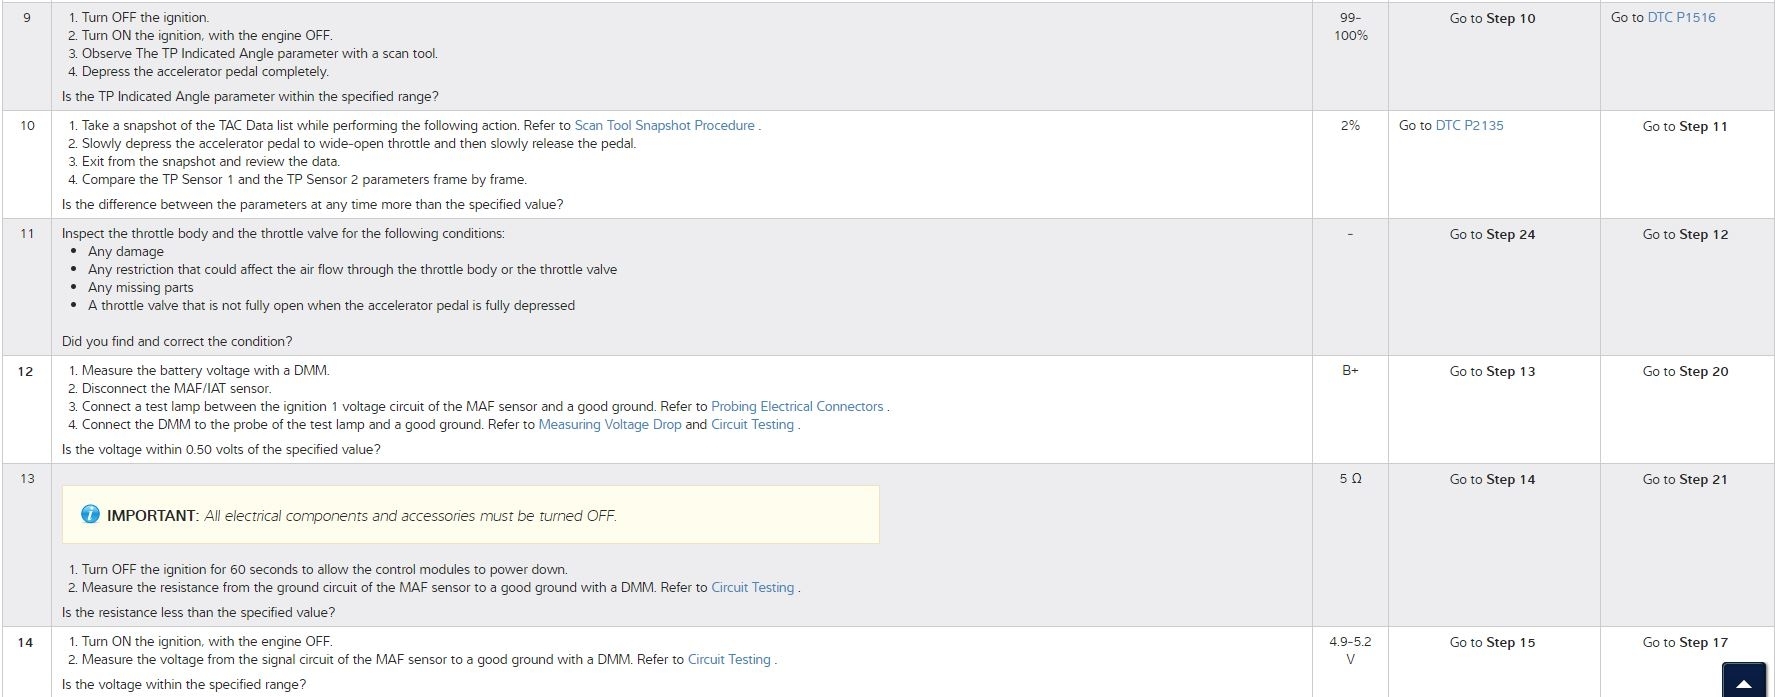
Task: Open Circuit Testing link in step 14
Action: (729, 660)
